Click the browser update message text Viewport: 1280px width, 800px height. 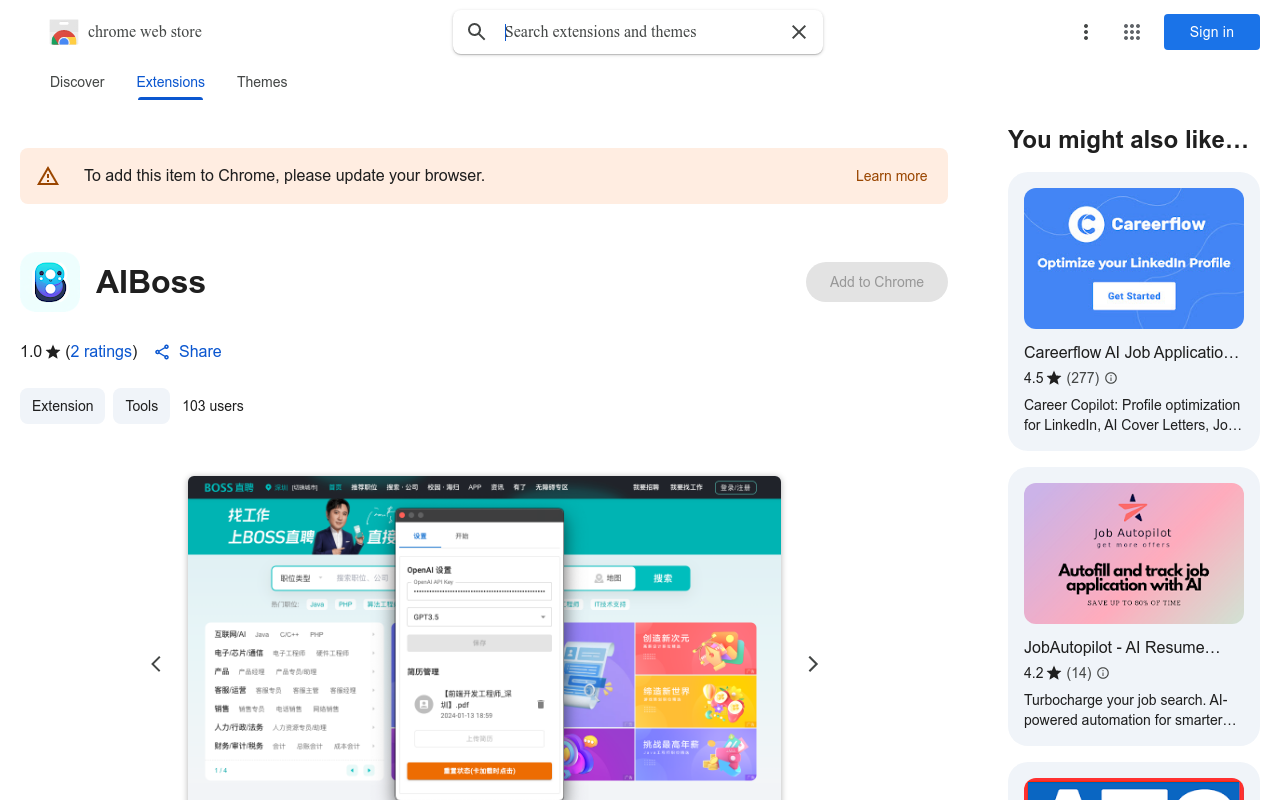[x=284, y=176]
